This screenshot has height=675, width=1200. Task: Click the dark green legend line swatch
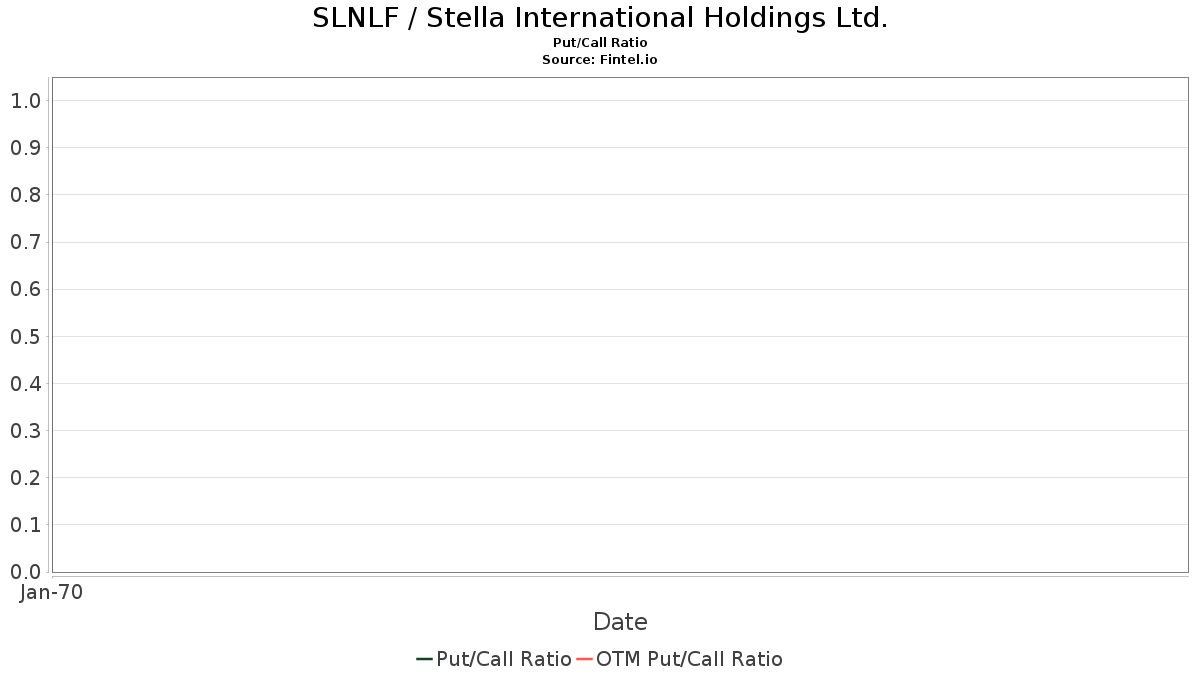(x=424, y=659)
